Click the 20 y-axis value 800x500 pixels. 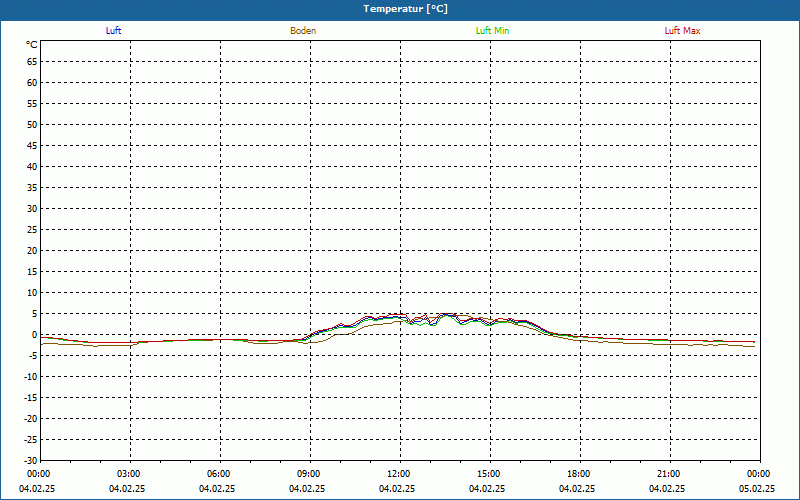point(32,251)
